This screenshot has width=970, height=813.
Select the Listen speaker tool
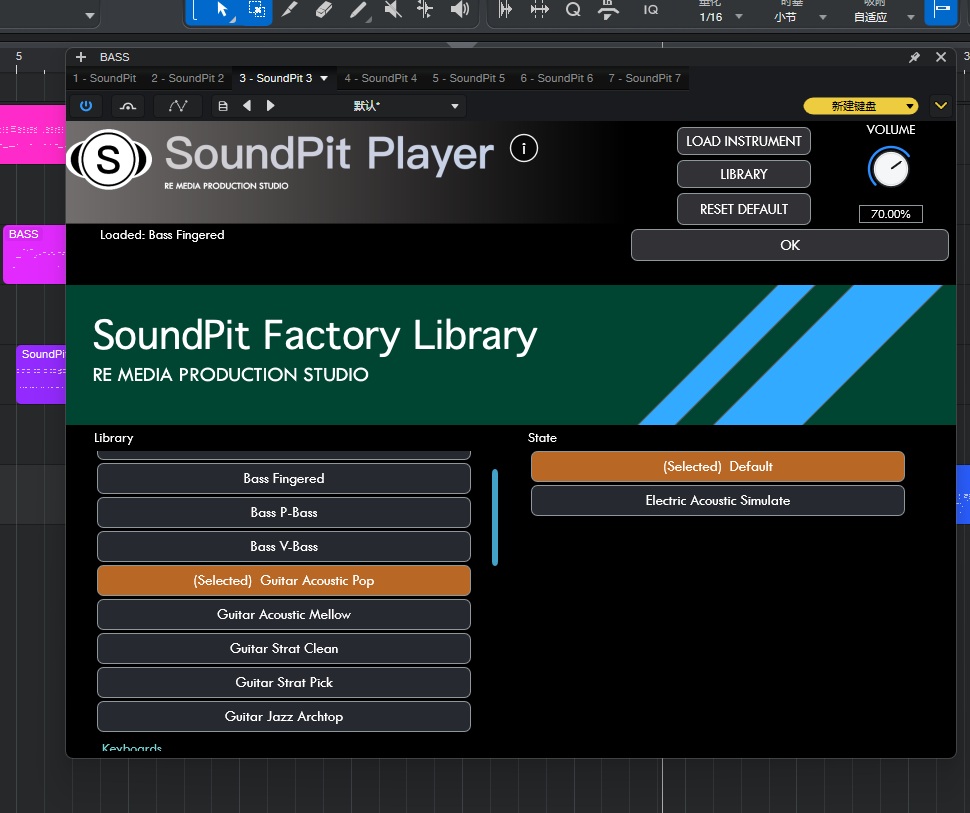pos(460,10)
